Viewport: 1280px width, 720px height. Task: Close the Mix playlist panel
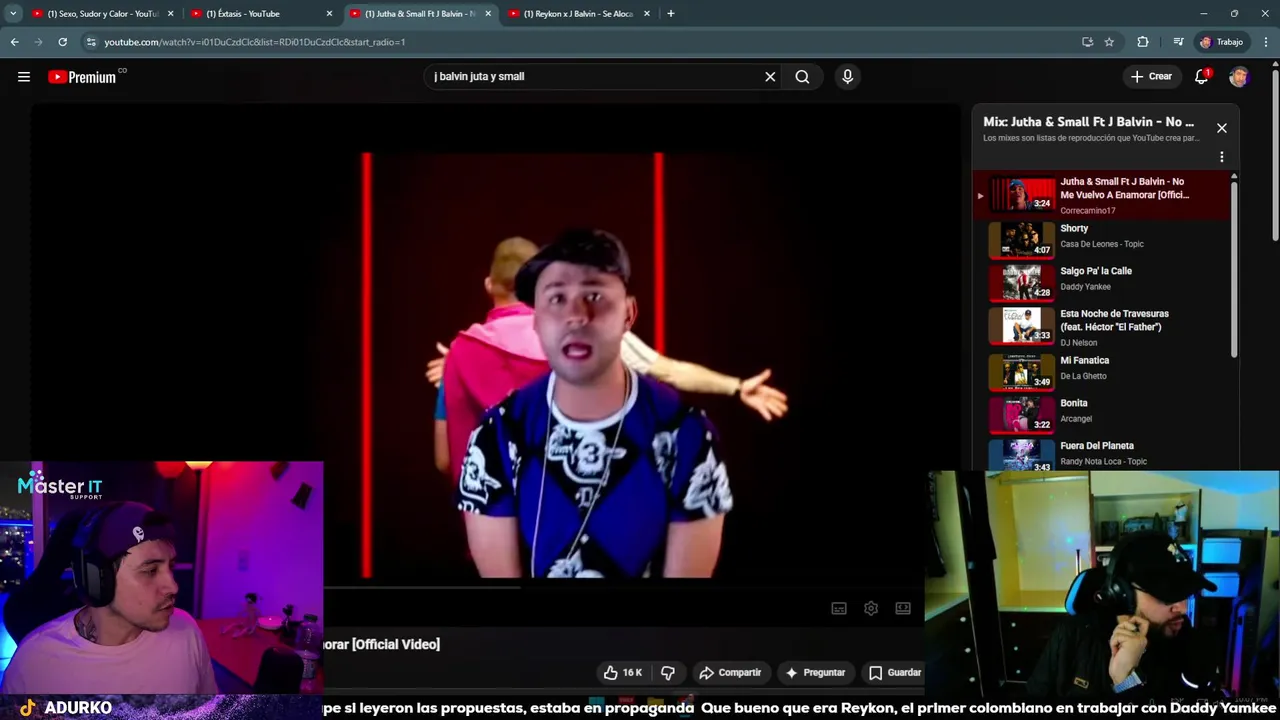[x=1221, y=128]
